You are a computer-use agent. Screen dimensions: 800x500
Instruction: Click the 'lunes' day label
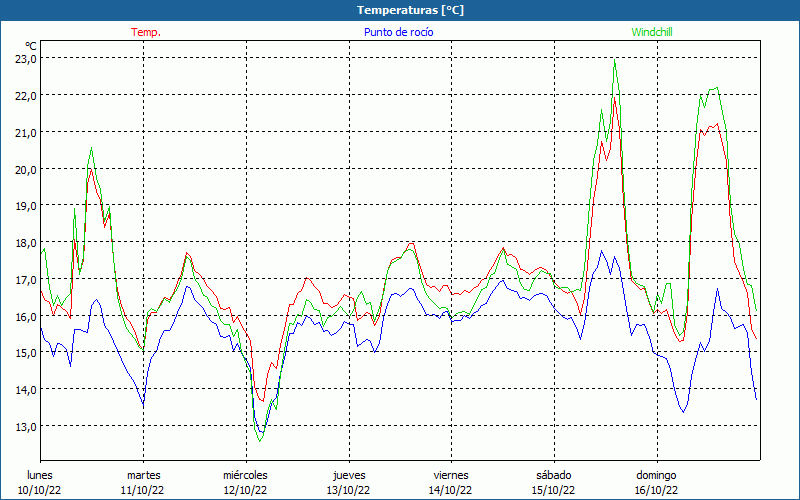click(40, 475)
